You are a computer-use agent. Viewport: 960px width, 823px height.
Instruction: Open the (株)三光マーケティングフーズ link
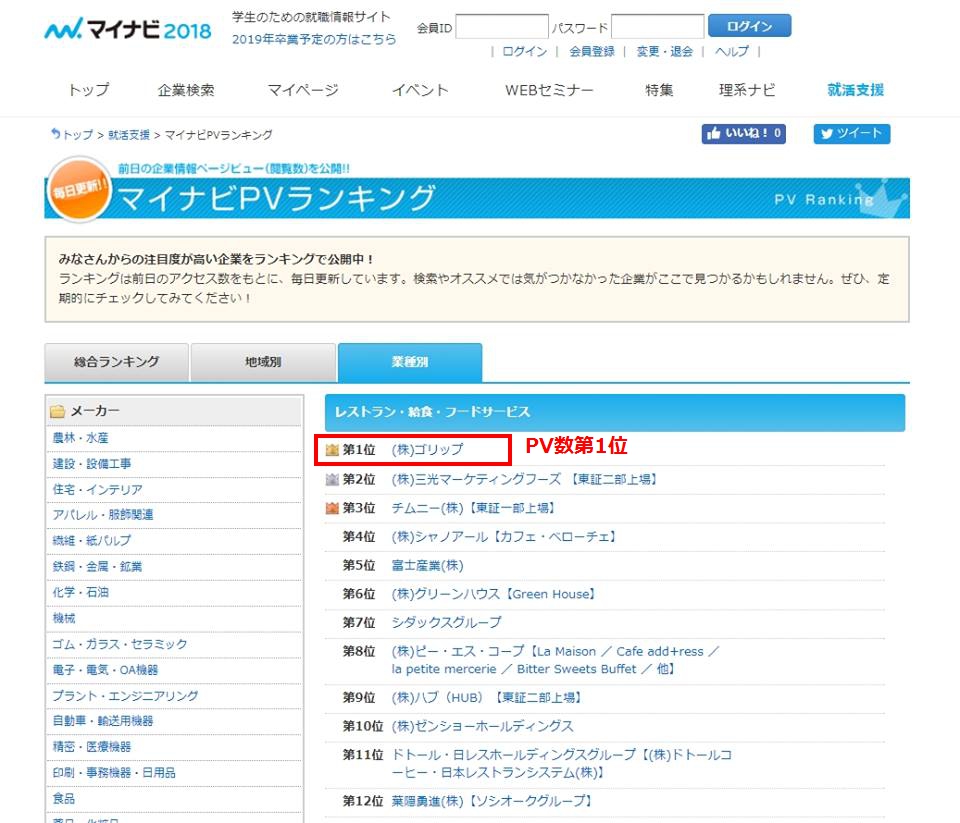coord(524,479)
